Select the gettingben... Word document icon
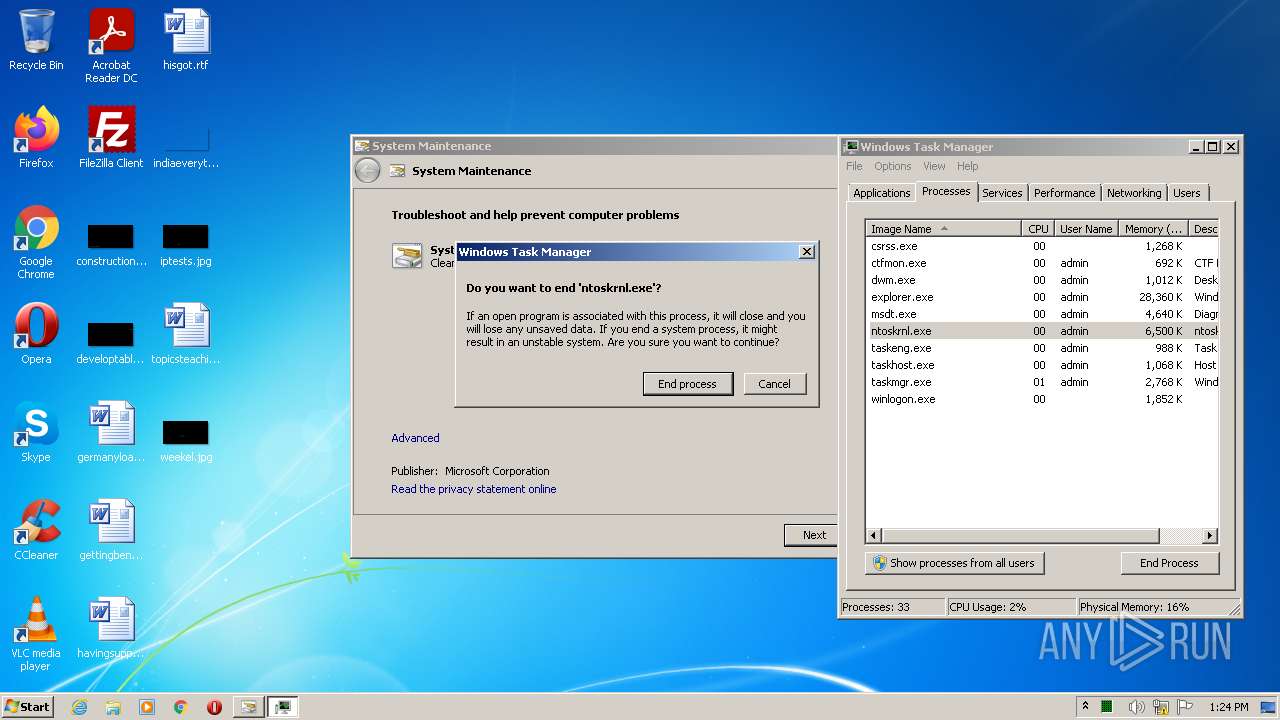 tap(111, 530)
